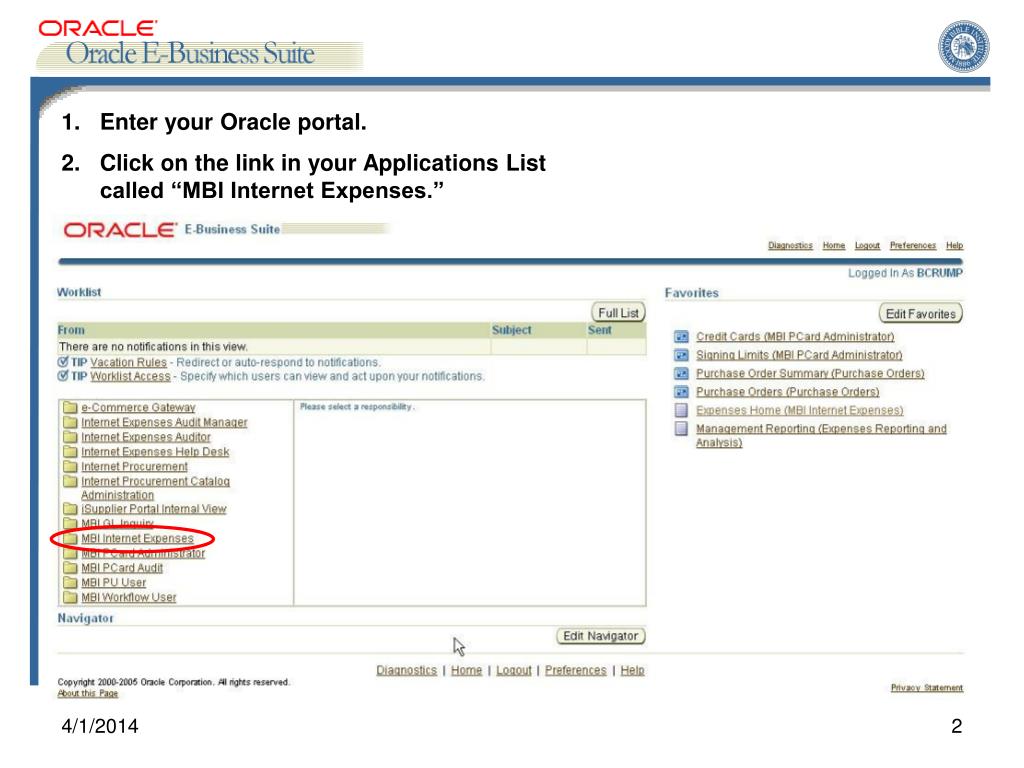Click Preferences in the top header links
Screen dimensions: 1024x768
912,246
